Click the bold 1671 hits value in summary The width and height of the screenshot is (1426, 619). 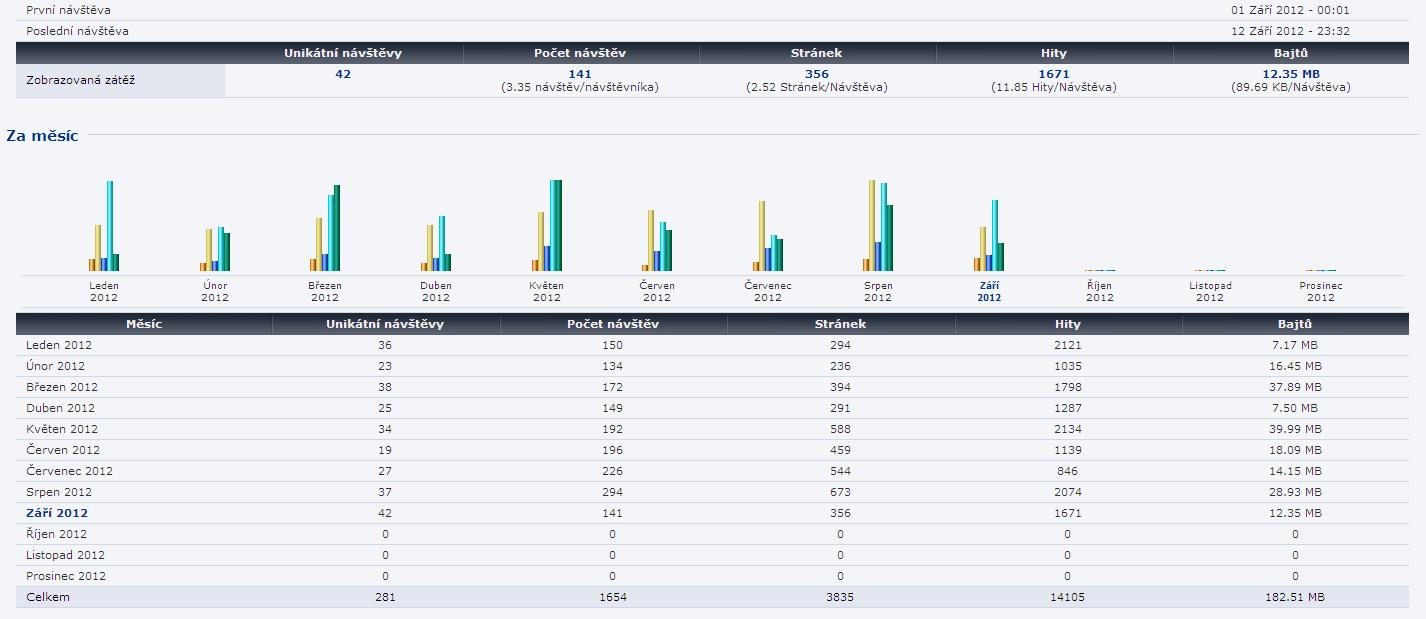click(x=1054, y=74)
